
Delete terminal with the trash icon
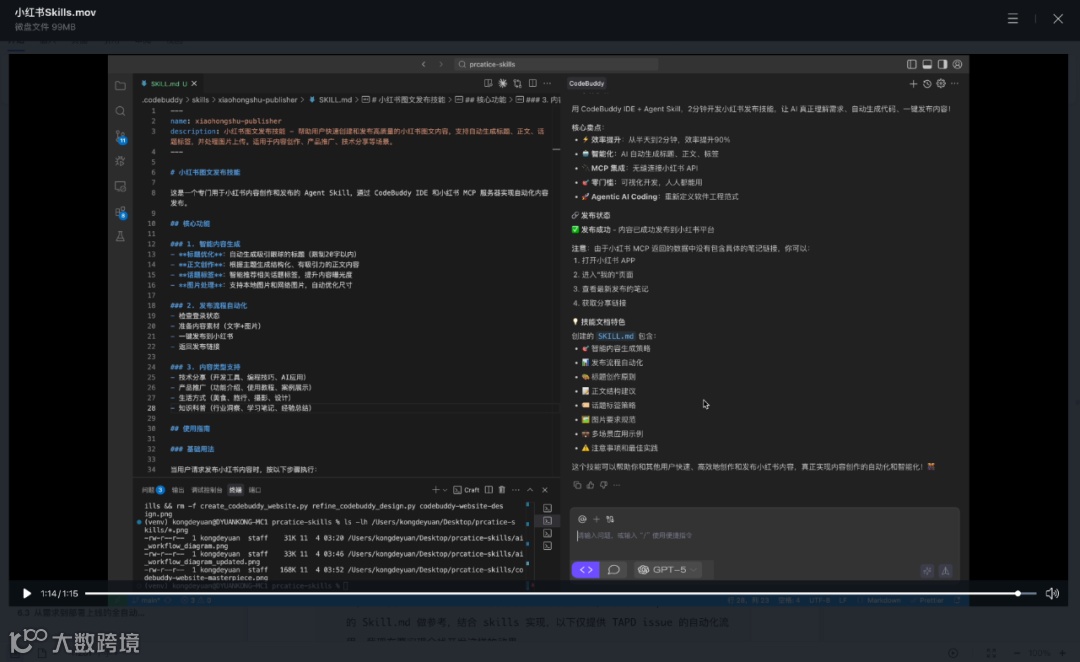pos(501,490)
